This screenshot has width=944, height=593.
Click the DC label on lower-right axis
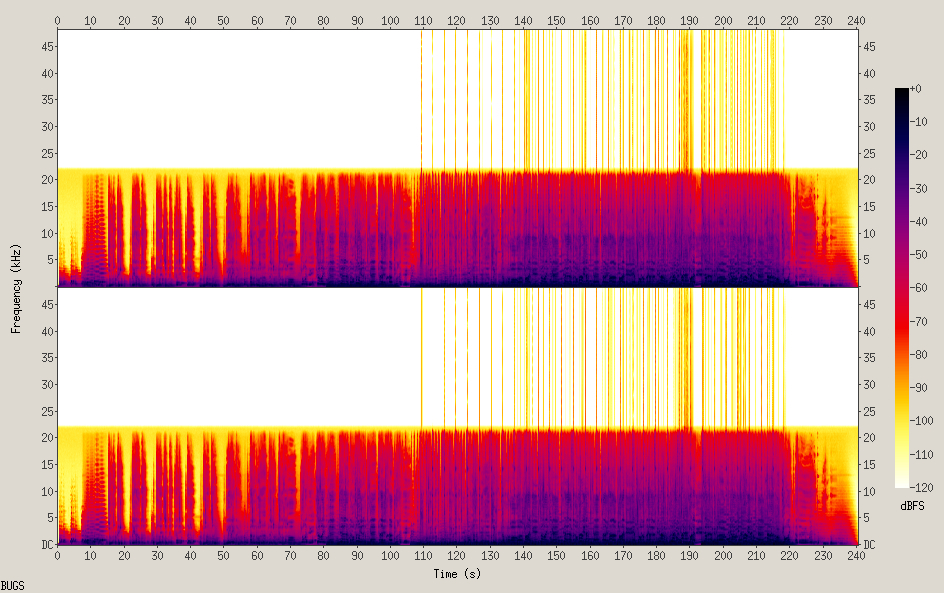(869, 544)
